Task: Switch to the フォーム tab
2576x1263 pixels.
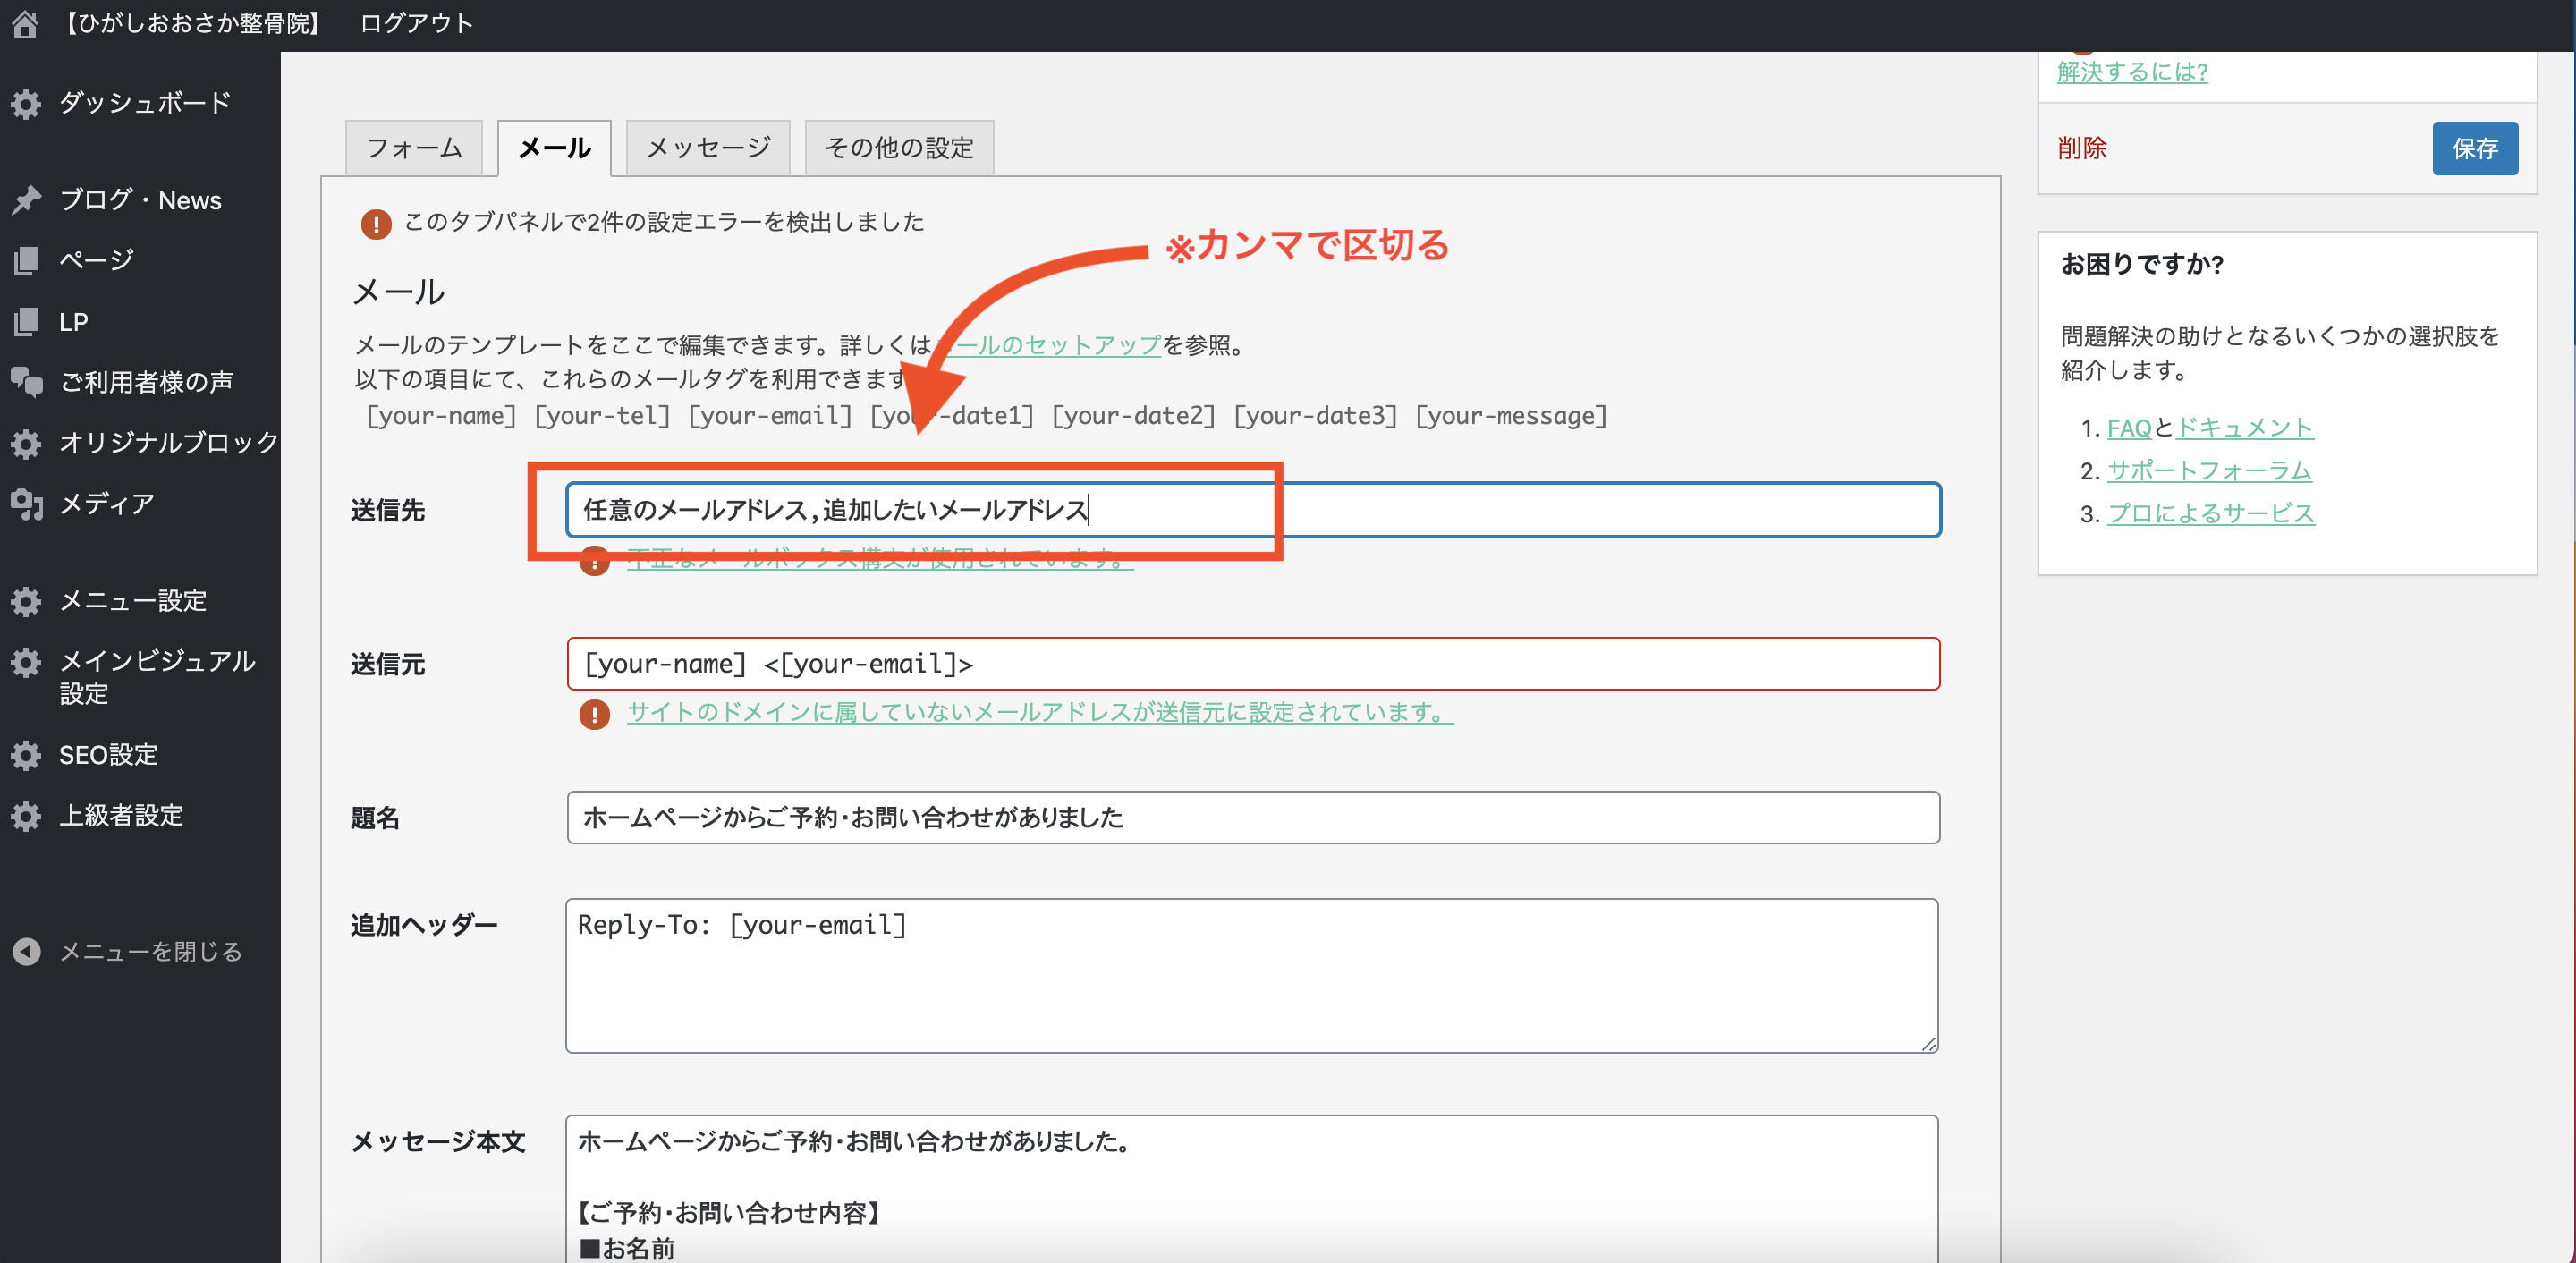Action: 414,148
